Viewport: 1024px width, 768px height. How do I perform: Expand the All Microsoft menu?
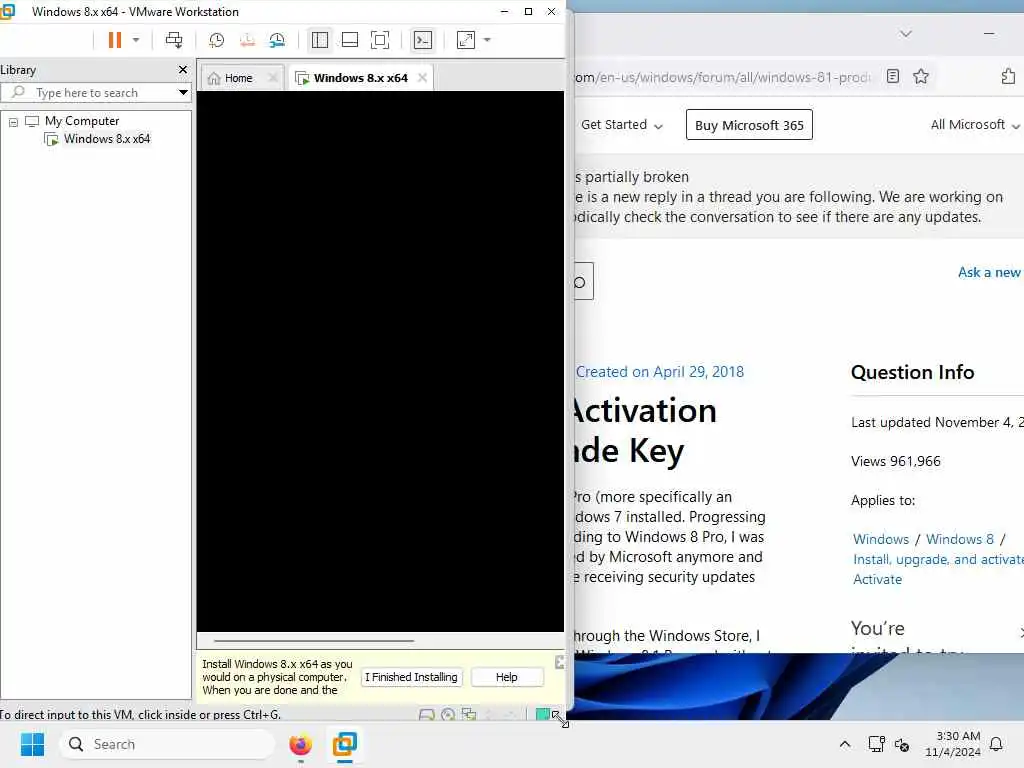pos(974,125)
